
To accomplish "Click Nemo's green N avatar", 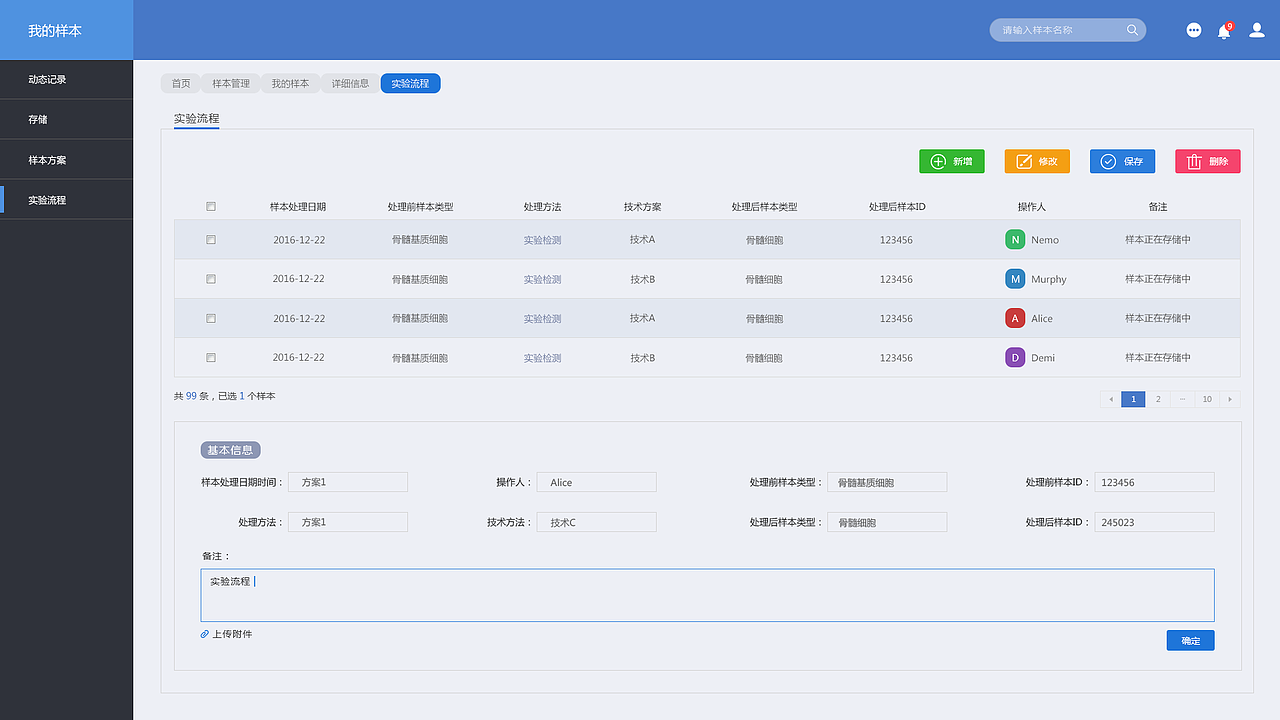I will point(1015,240).
